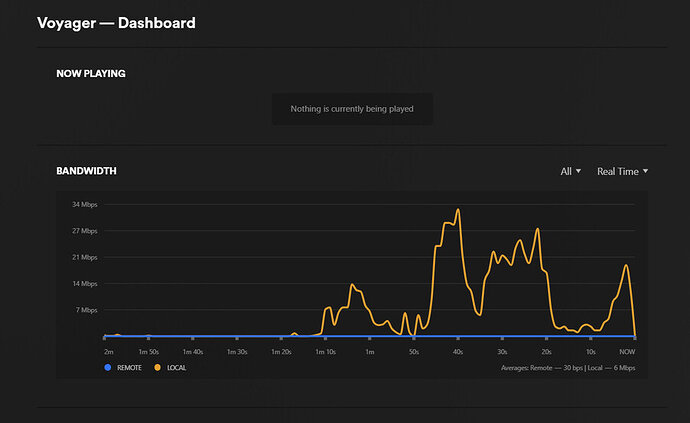Click the Averages Remote and Local summary text

(568, 368)
